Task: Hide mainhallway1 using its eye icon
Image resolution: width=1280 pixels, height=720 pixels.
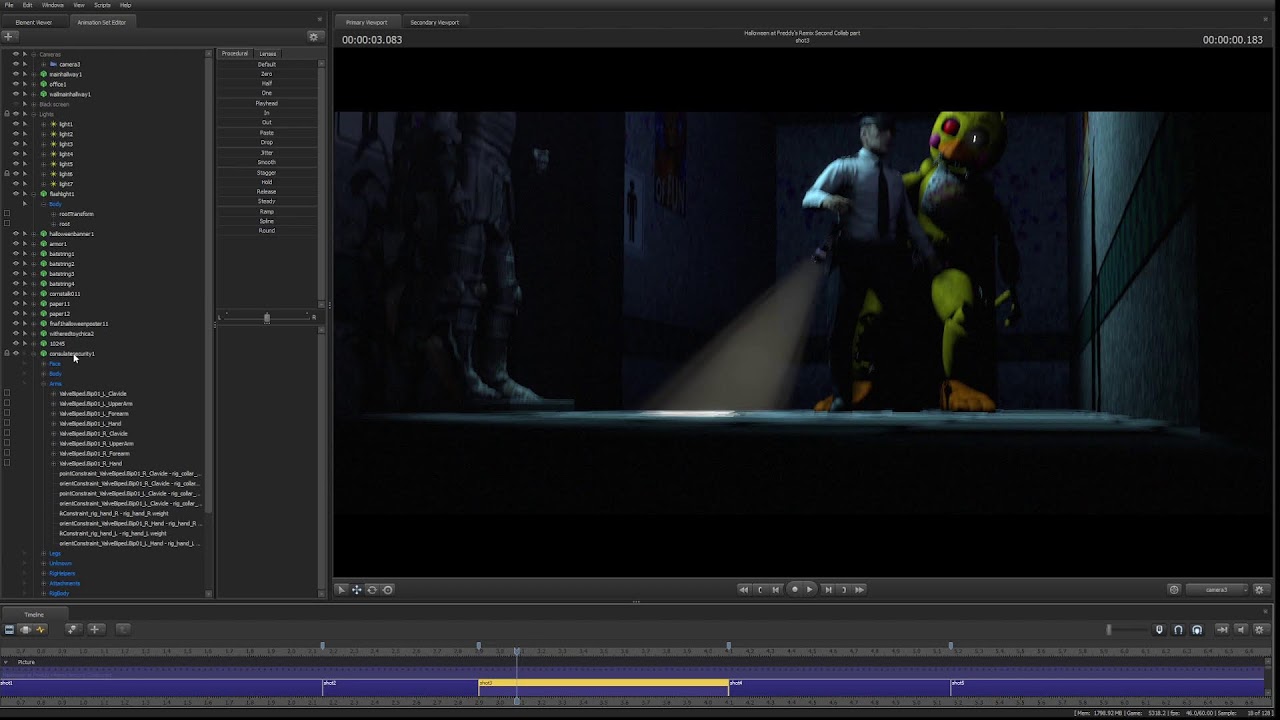Action: 16,74
